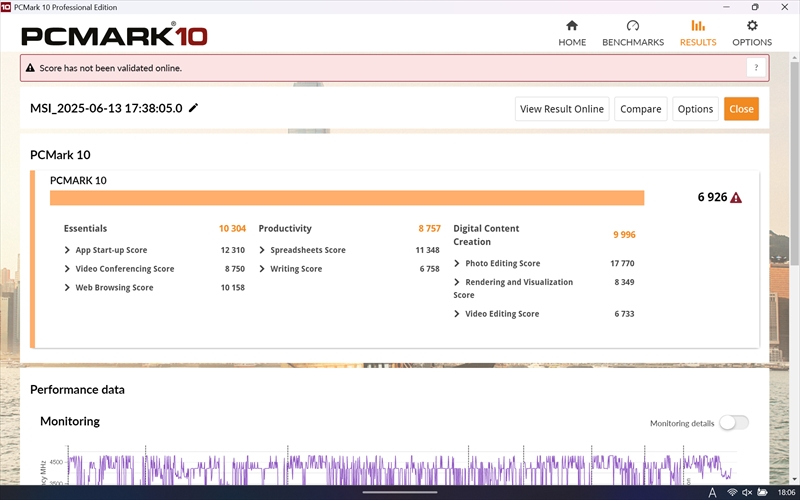Viewport: 800px width, 500px height.
Task: Open the OPTIONS tab
Action: (x=752, y=33)
